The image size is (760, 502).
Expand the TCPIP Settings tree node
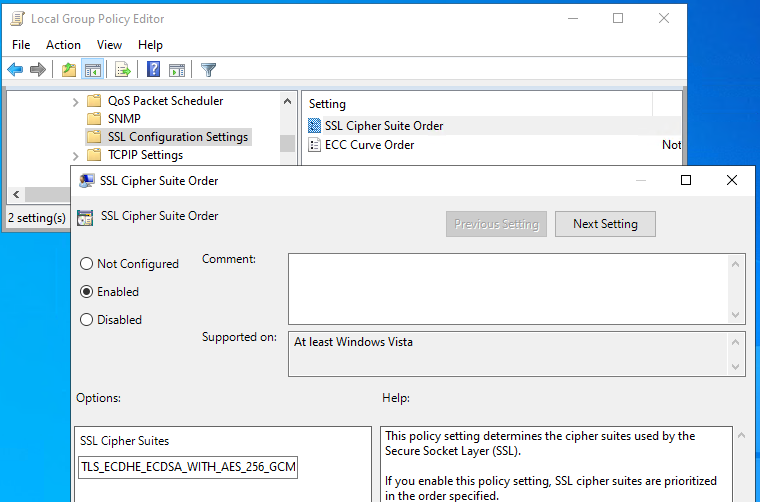[x=76, y=156]
